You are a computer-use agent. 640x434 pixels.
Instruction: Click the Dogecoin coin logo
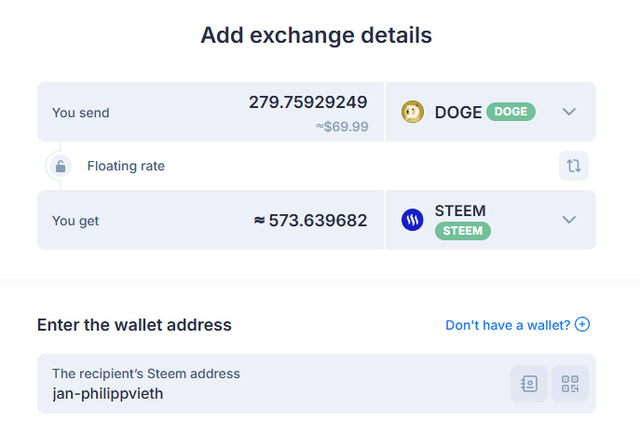tap(413, 112)
